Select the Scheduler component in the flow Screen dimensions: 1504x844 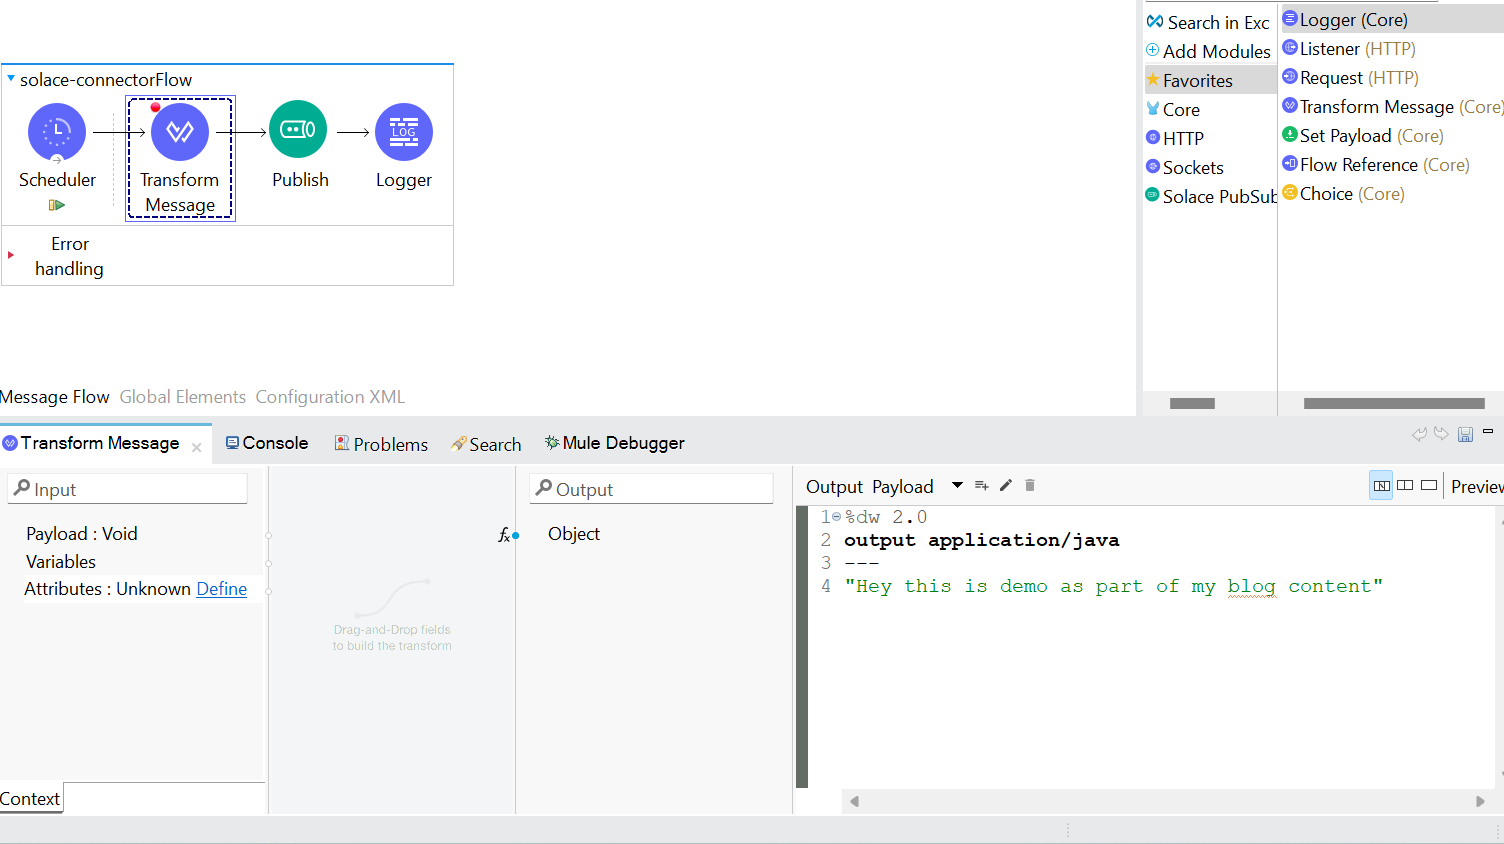57,132
